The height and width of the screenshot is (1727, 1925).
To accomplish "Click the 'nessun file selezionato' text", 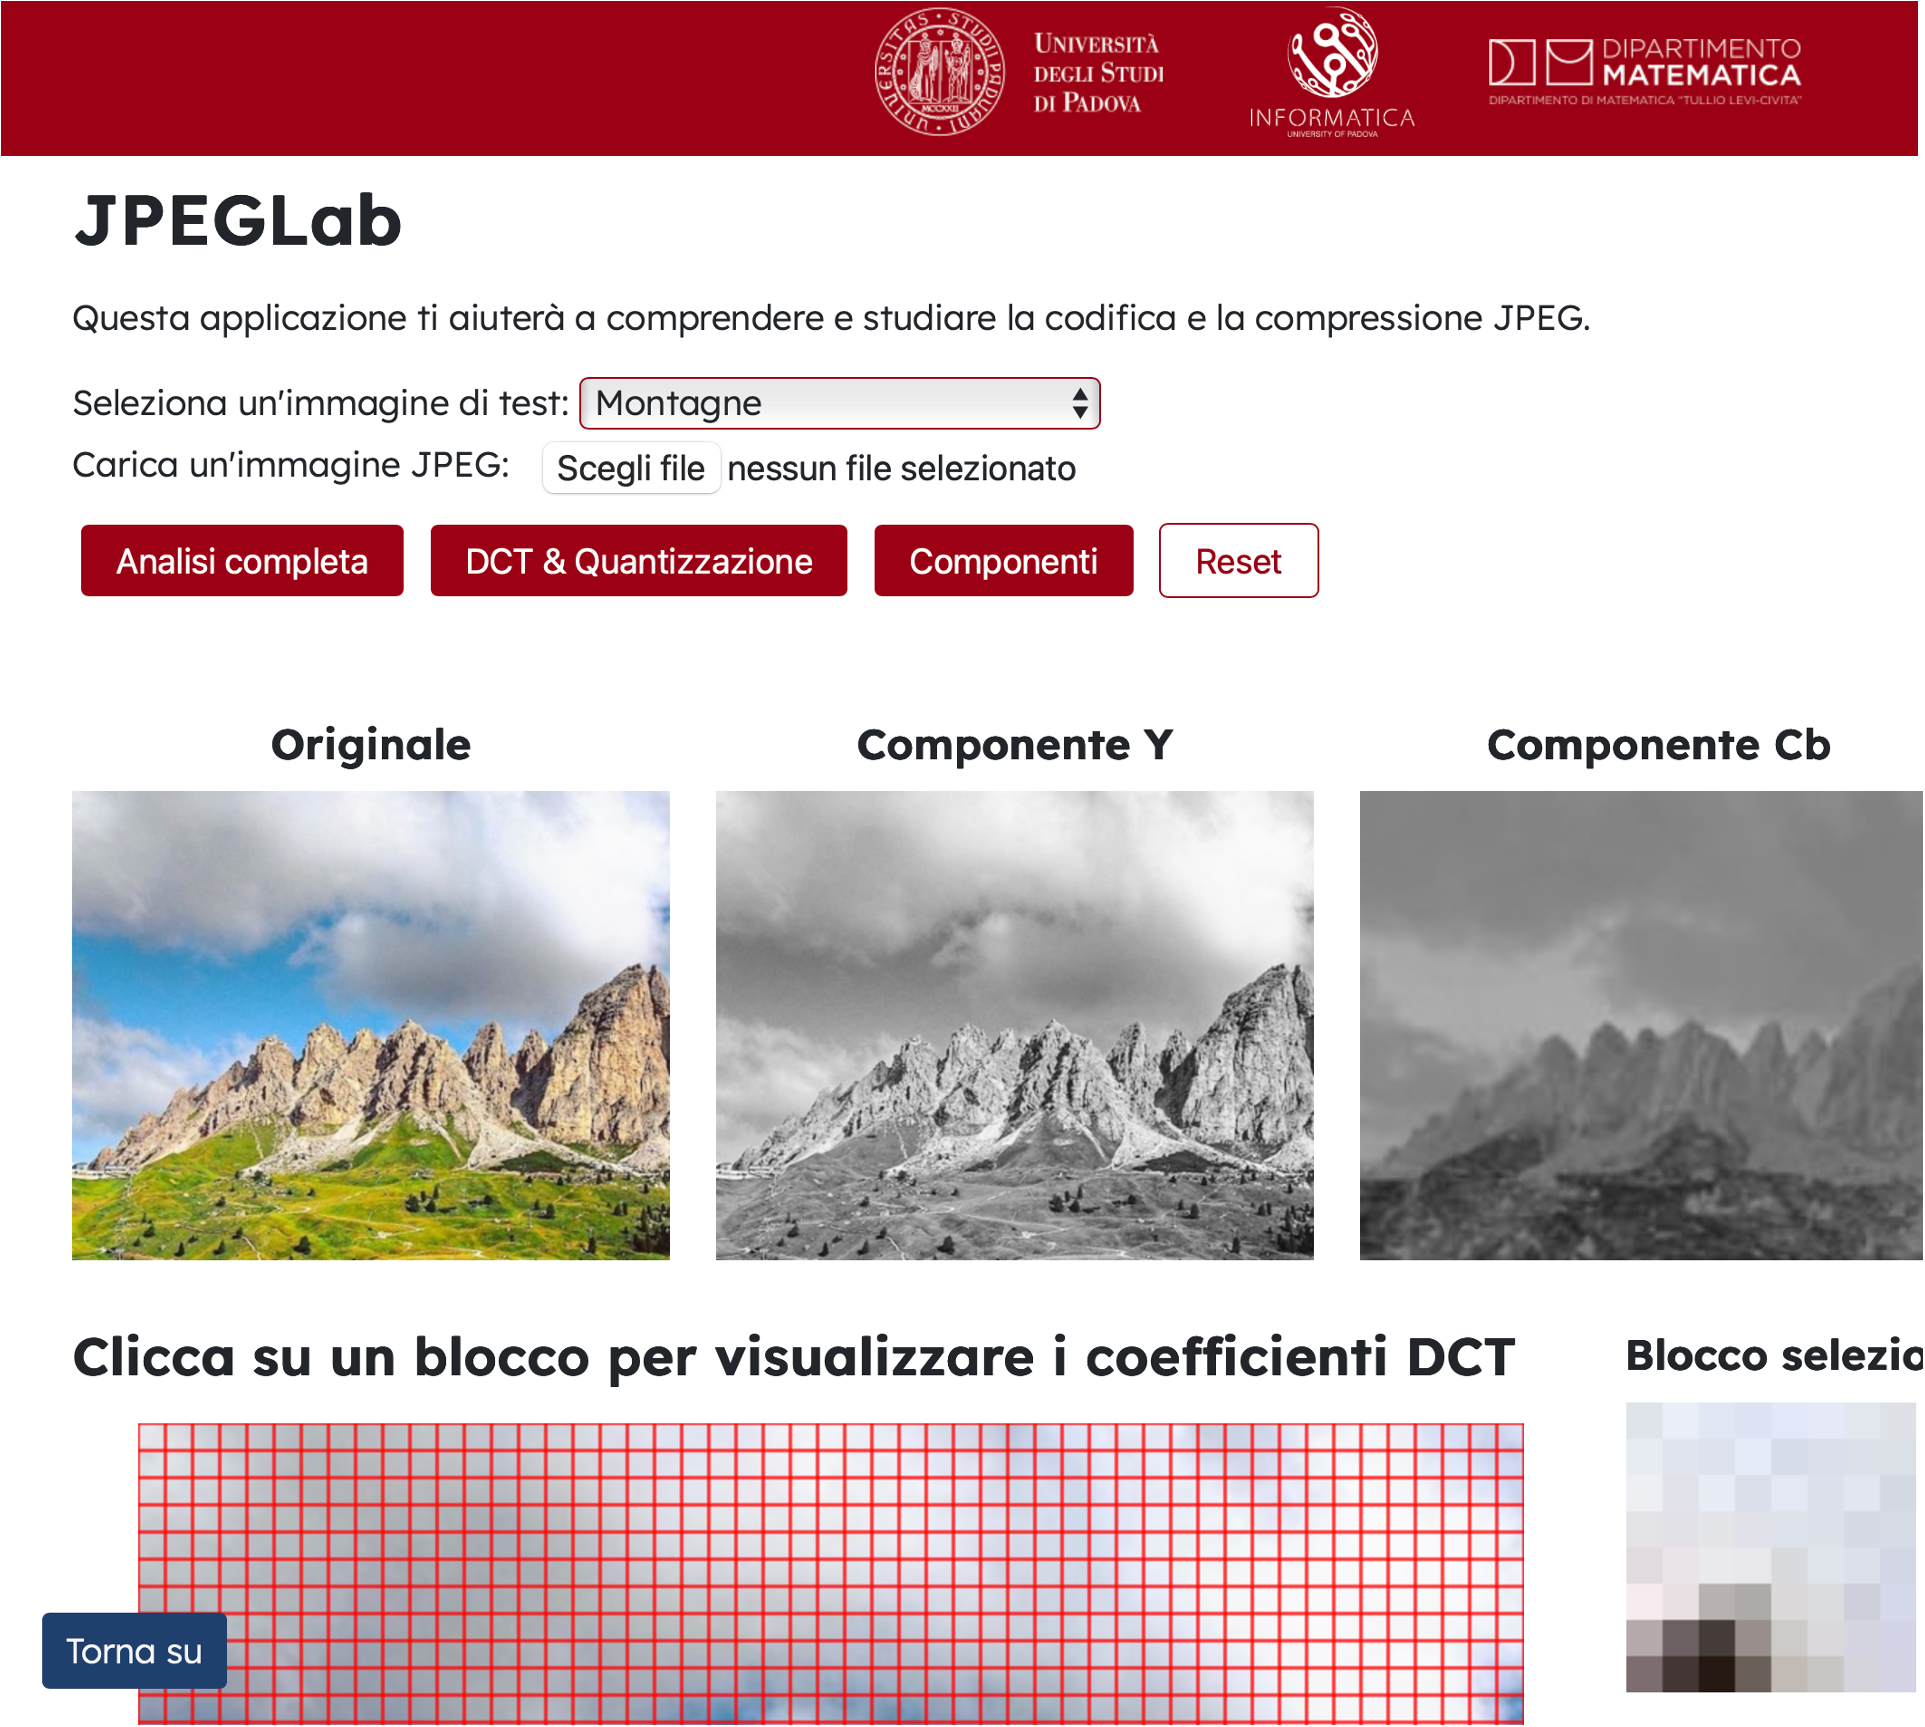I will tap(902, 468).
